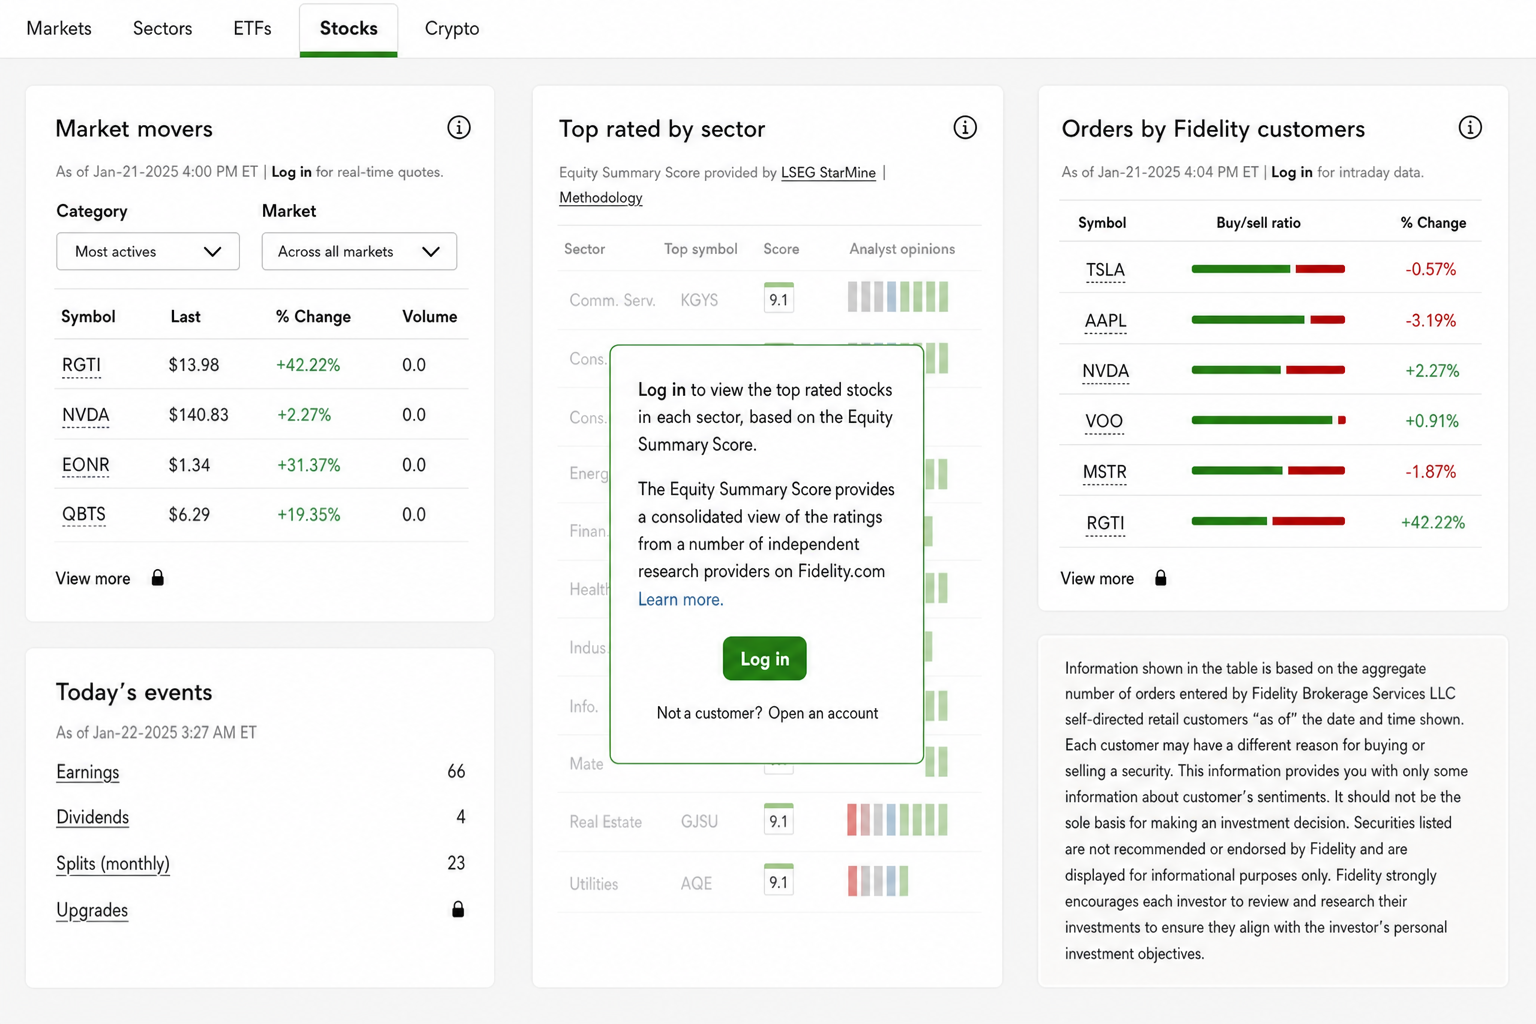This screenshot has height=1024, width=1536.
Task: Click the GJSU top symbol
Action: [699, 822]
